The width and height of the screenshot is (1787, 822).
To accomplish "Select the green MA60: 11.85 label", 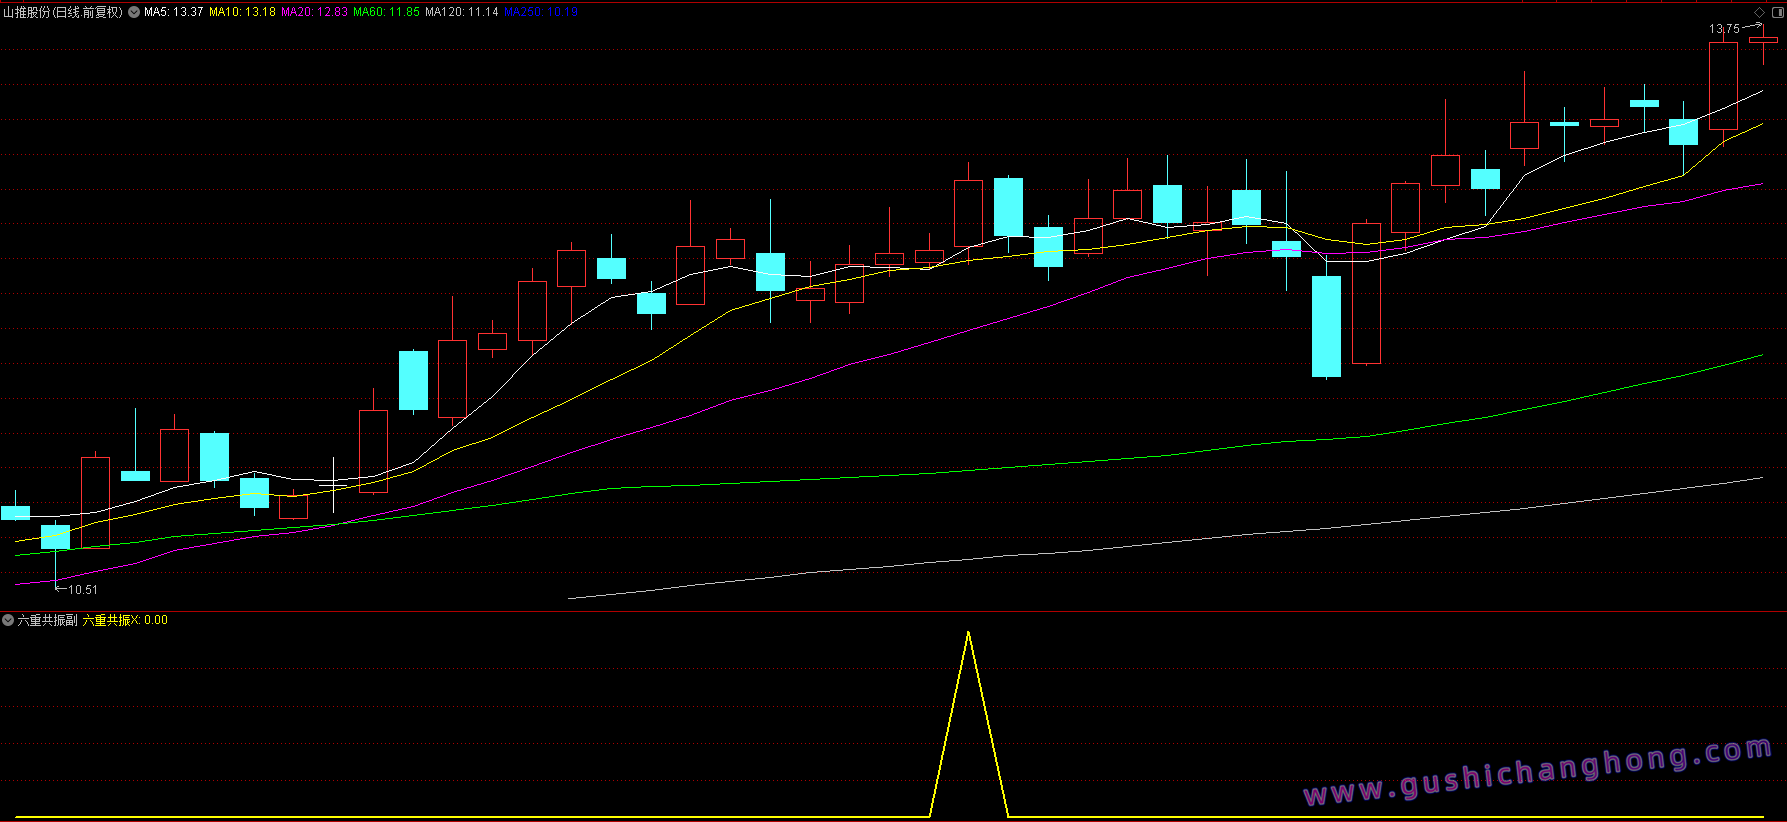I will (386, 12).
